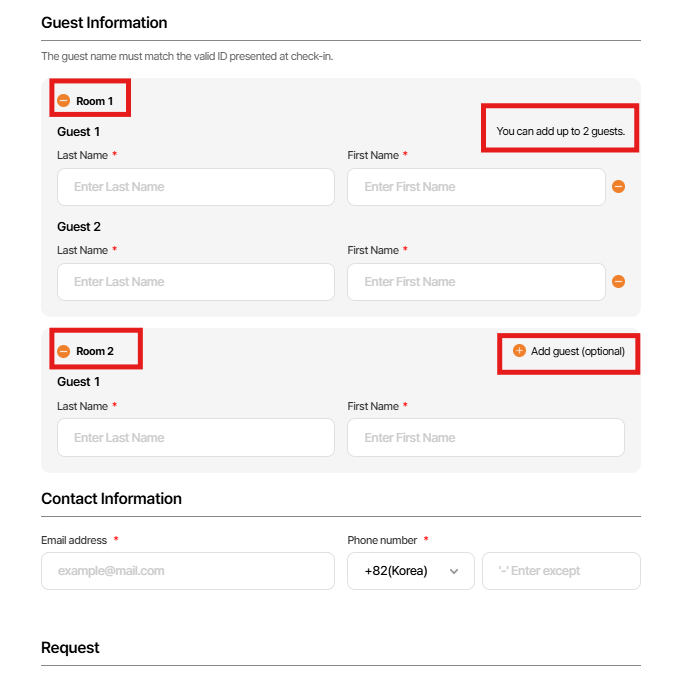Select Room 2 Guest 1 First Name field
Viewport: 678px width, 682px height.
point(485,438)
